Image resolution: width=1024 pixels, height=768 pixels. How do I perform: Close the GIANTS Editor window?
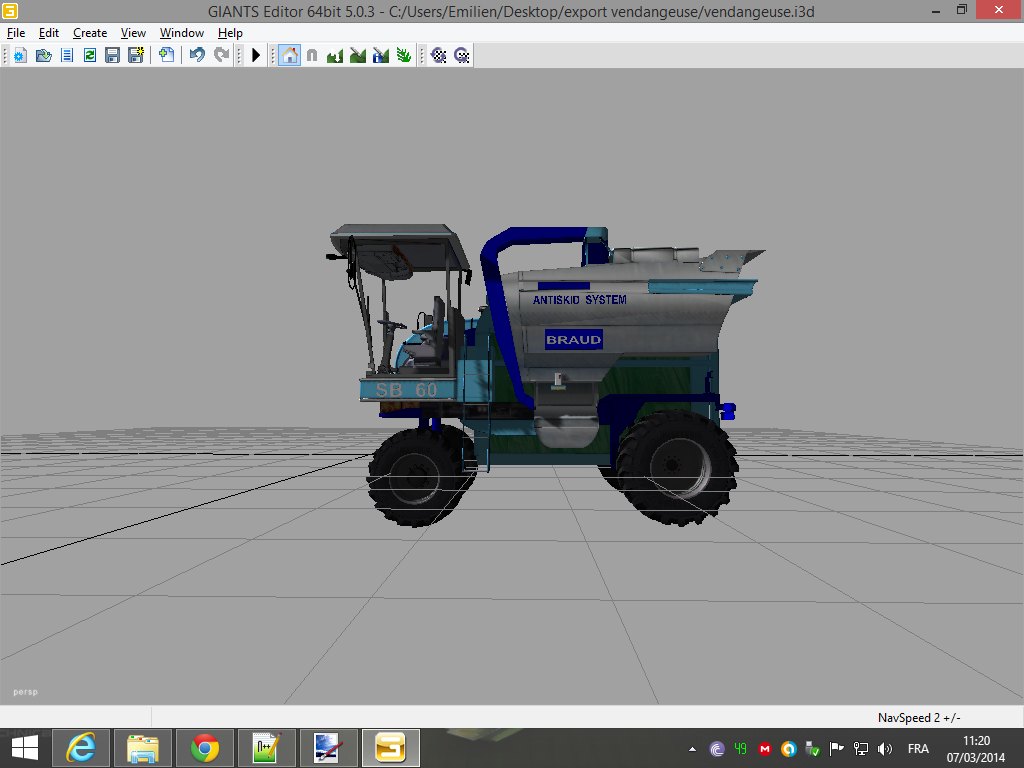999,10
